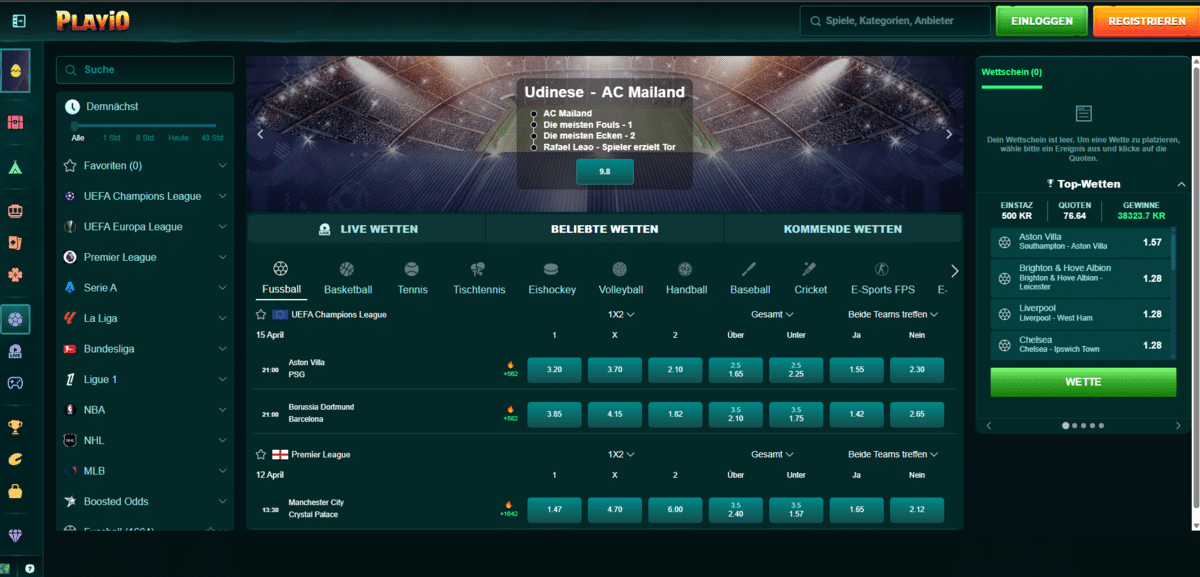1200x577 pixels.
Task: Click the trophy icon in left sidebar
Action: pyautogui.click(x=15, y=427)
